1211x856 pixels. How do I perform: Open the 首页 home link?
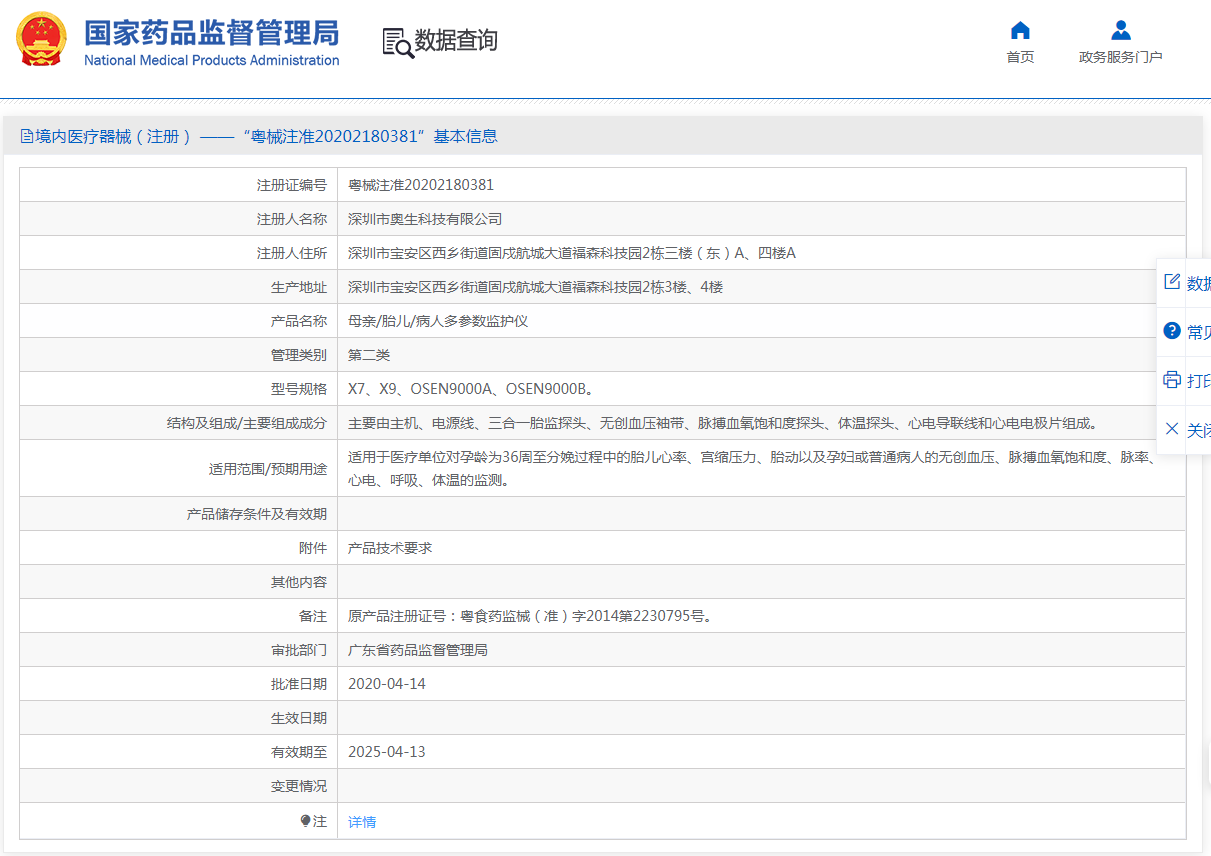pos(1020,57)
